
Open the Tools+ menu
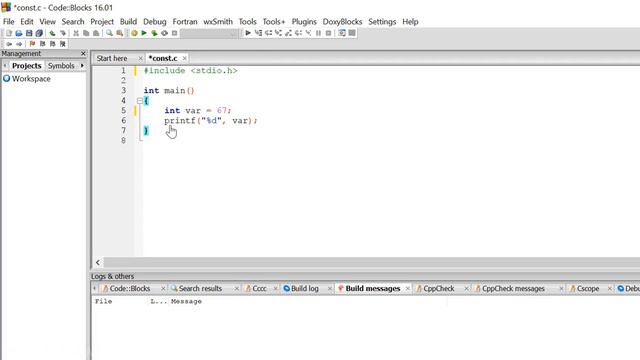pyautogui.click(x=274, y=22)
